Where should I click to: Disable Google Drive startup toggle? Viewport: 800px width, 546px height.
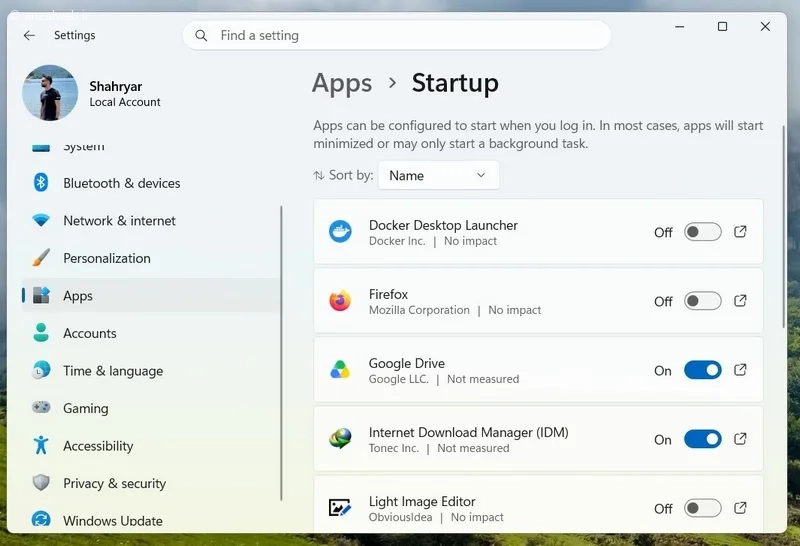pos(703,370)
